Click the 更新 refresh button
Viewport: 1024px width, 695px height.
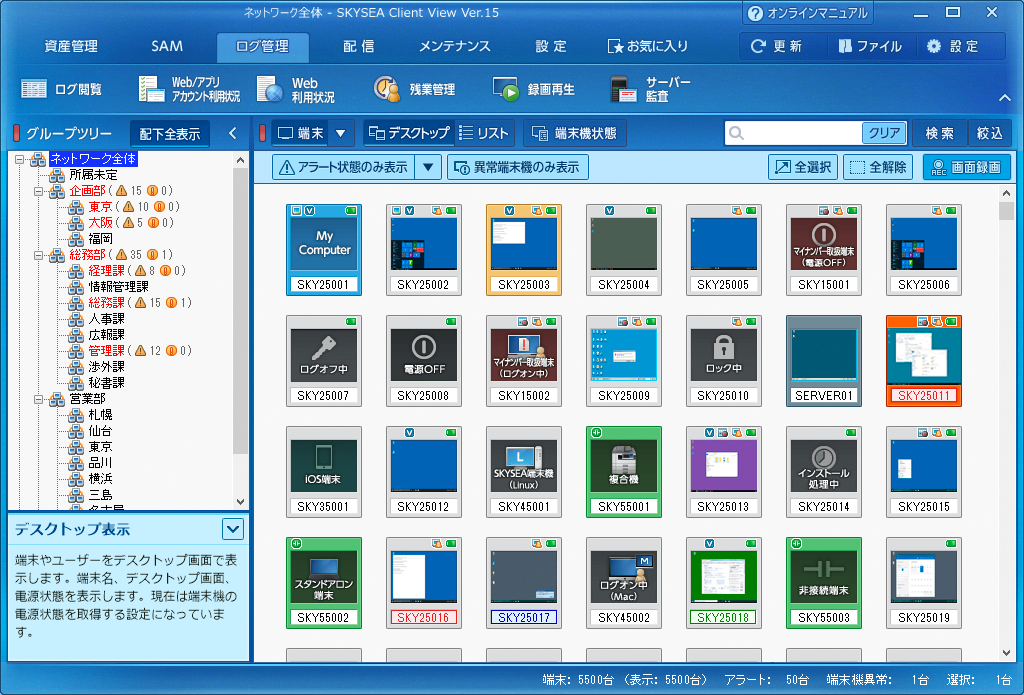coord(776,46)
